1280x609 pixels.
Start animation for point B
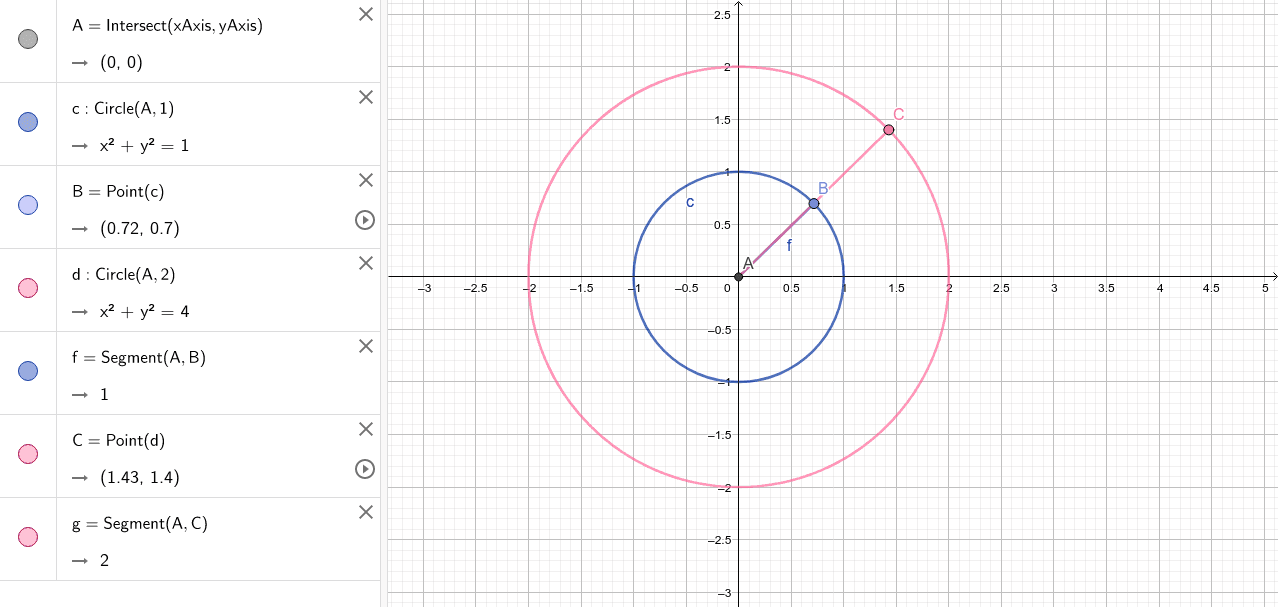point(365,221)
